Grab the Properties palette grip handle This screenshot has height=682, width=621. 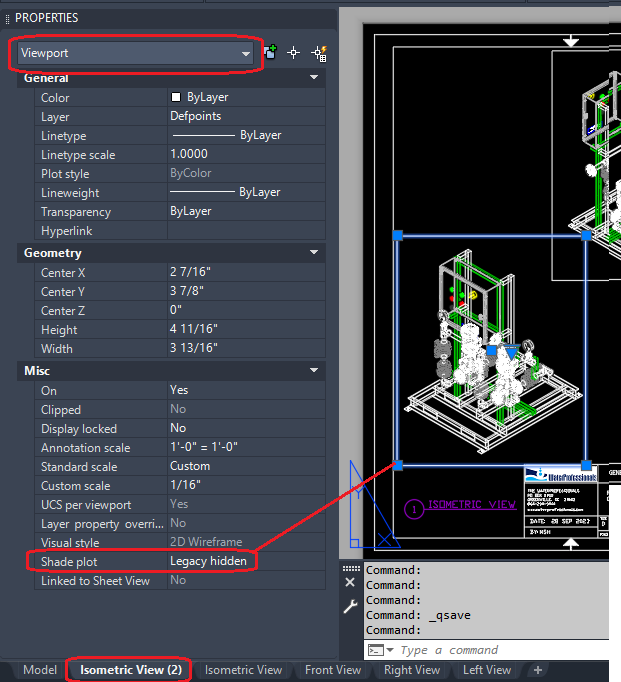pyautogui.click(x=7, y=19)
